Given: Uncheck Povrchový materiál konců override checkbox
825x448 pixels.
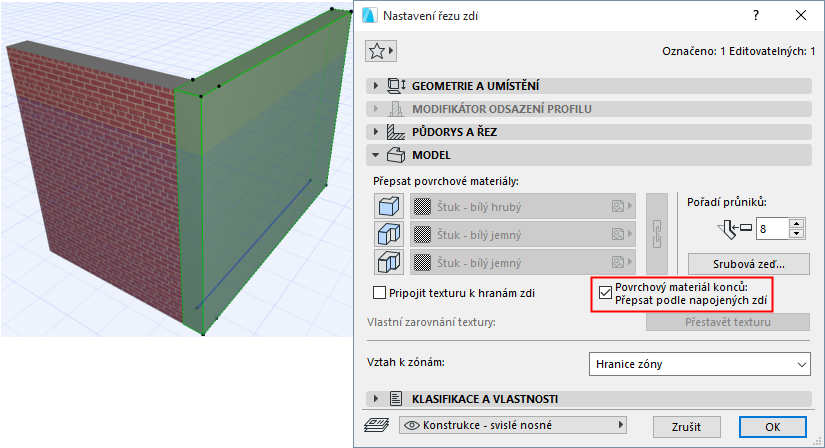Looking at the screenshot, I should (606, 293).
